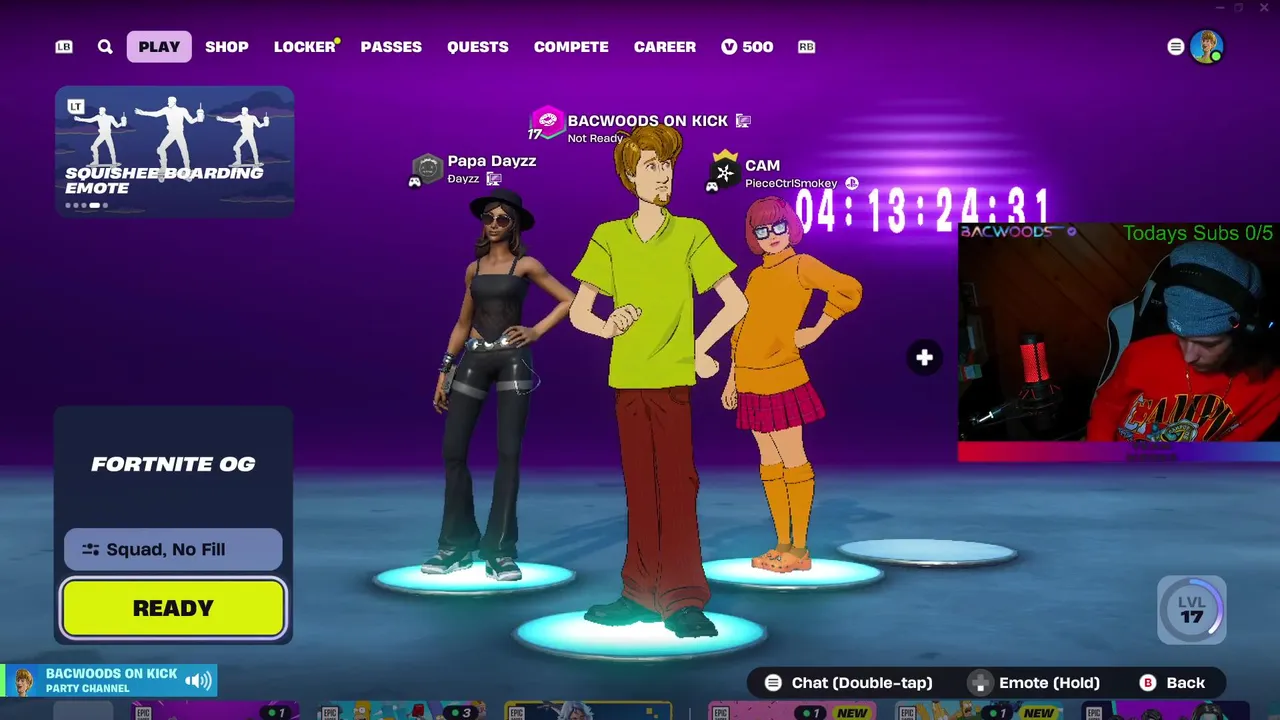Screen dimensions: 1280x720
Task: Click the BACWOODS webcam overlay label
Action: pos(1018,232)
